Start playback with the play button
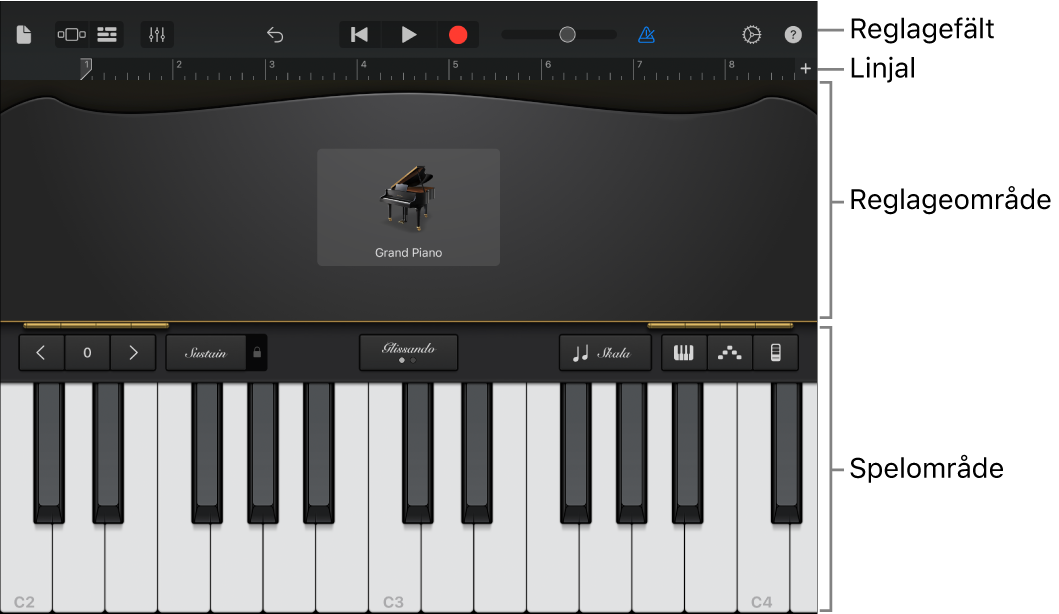Screen dimensions: 1059x614 pos(408,33)
